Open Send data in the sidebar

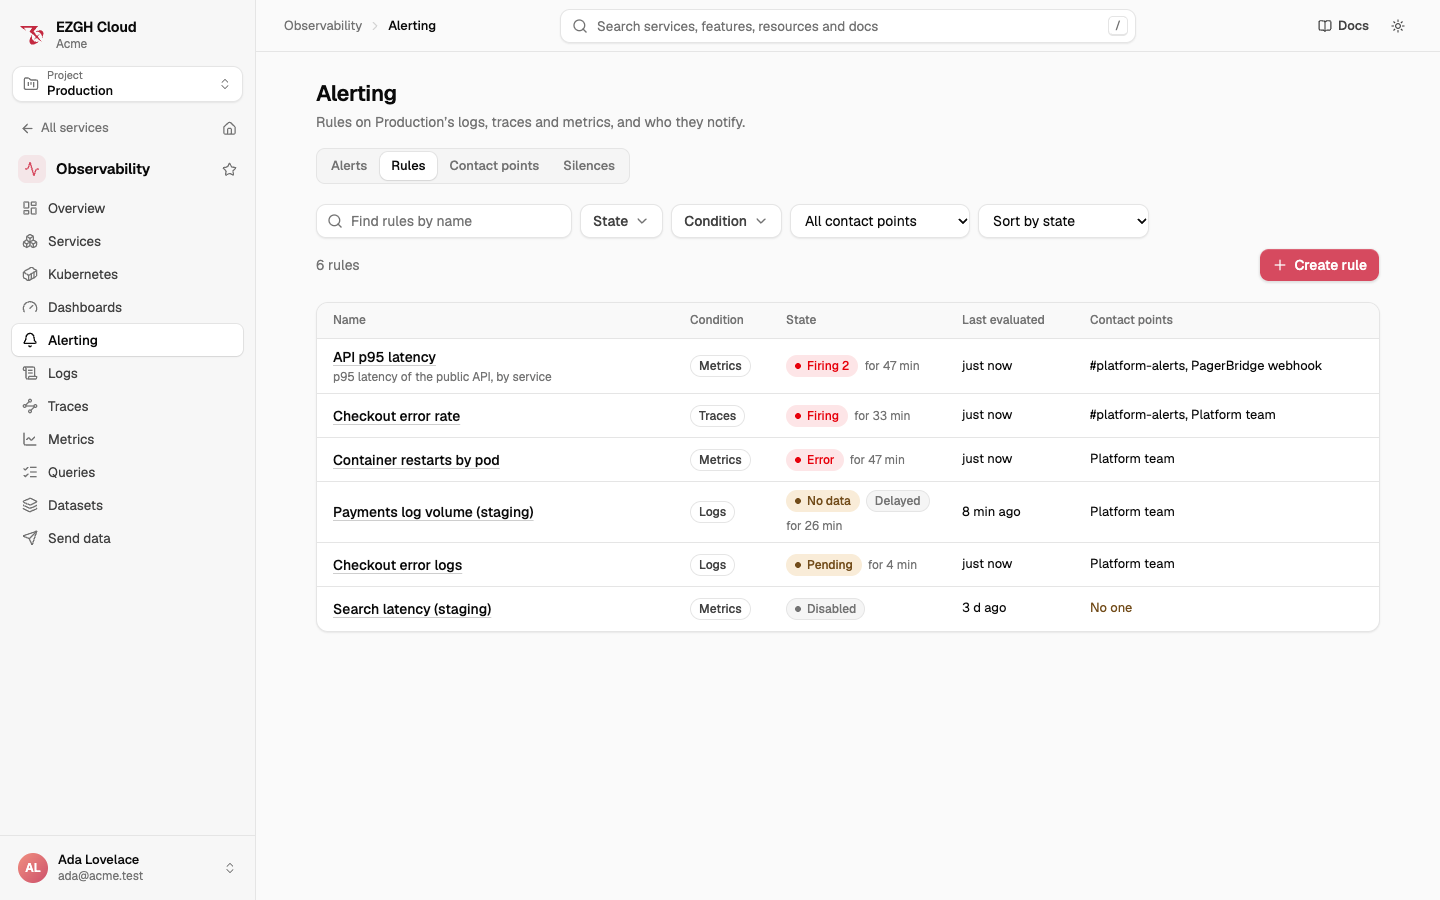tap(127, 538)
